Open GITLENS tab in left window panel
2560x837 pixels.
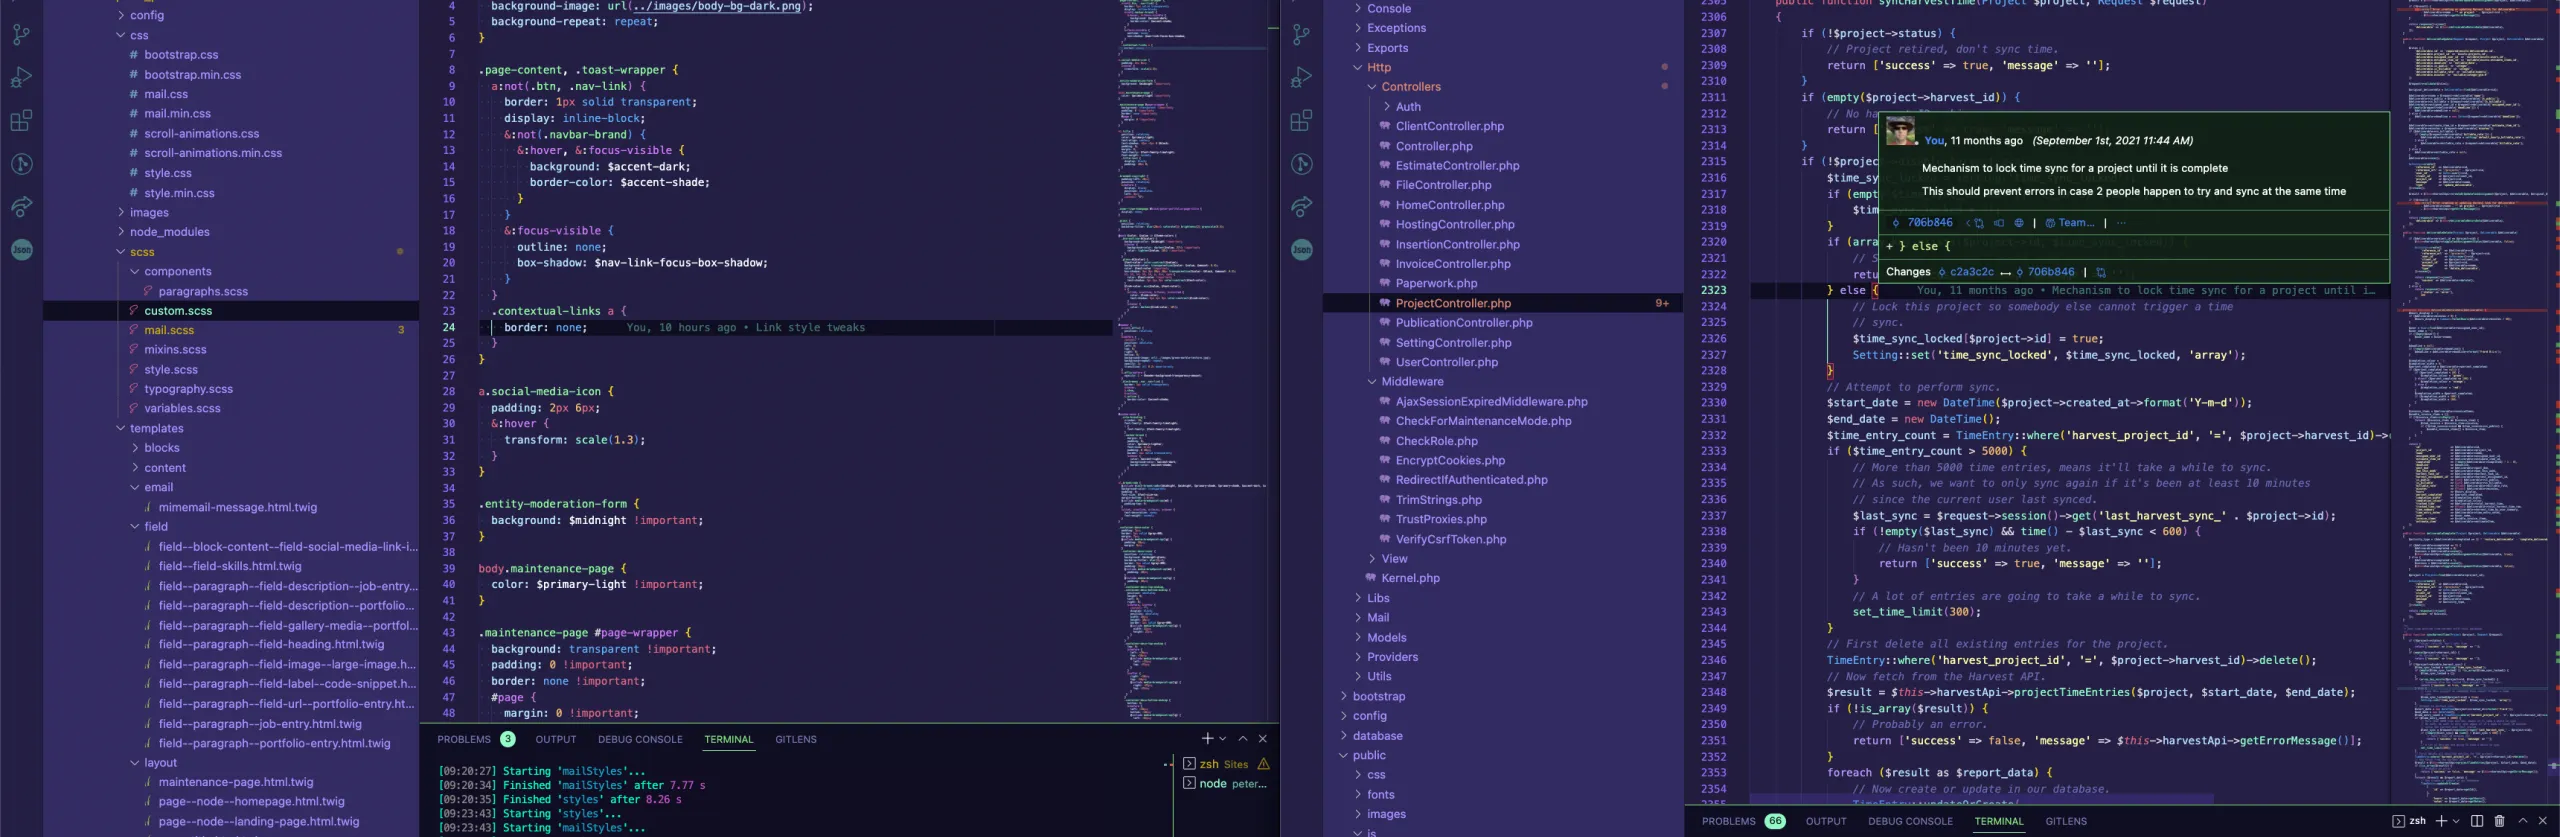796,739
